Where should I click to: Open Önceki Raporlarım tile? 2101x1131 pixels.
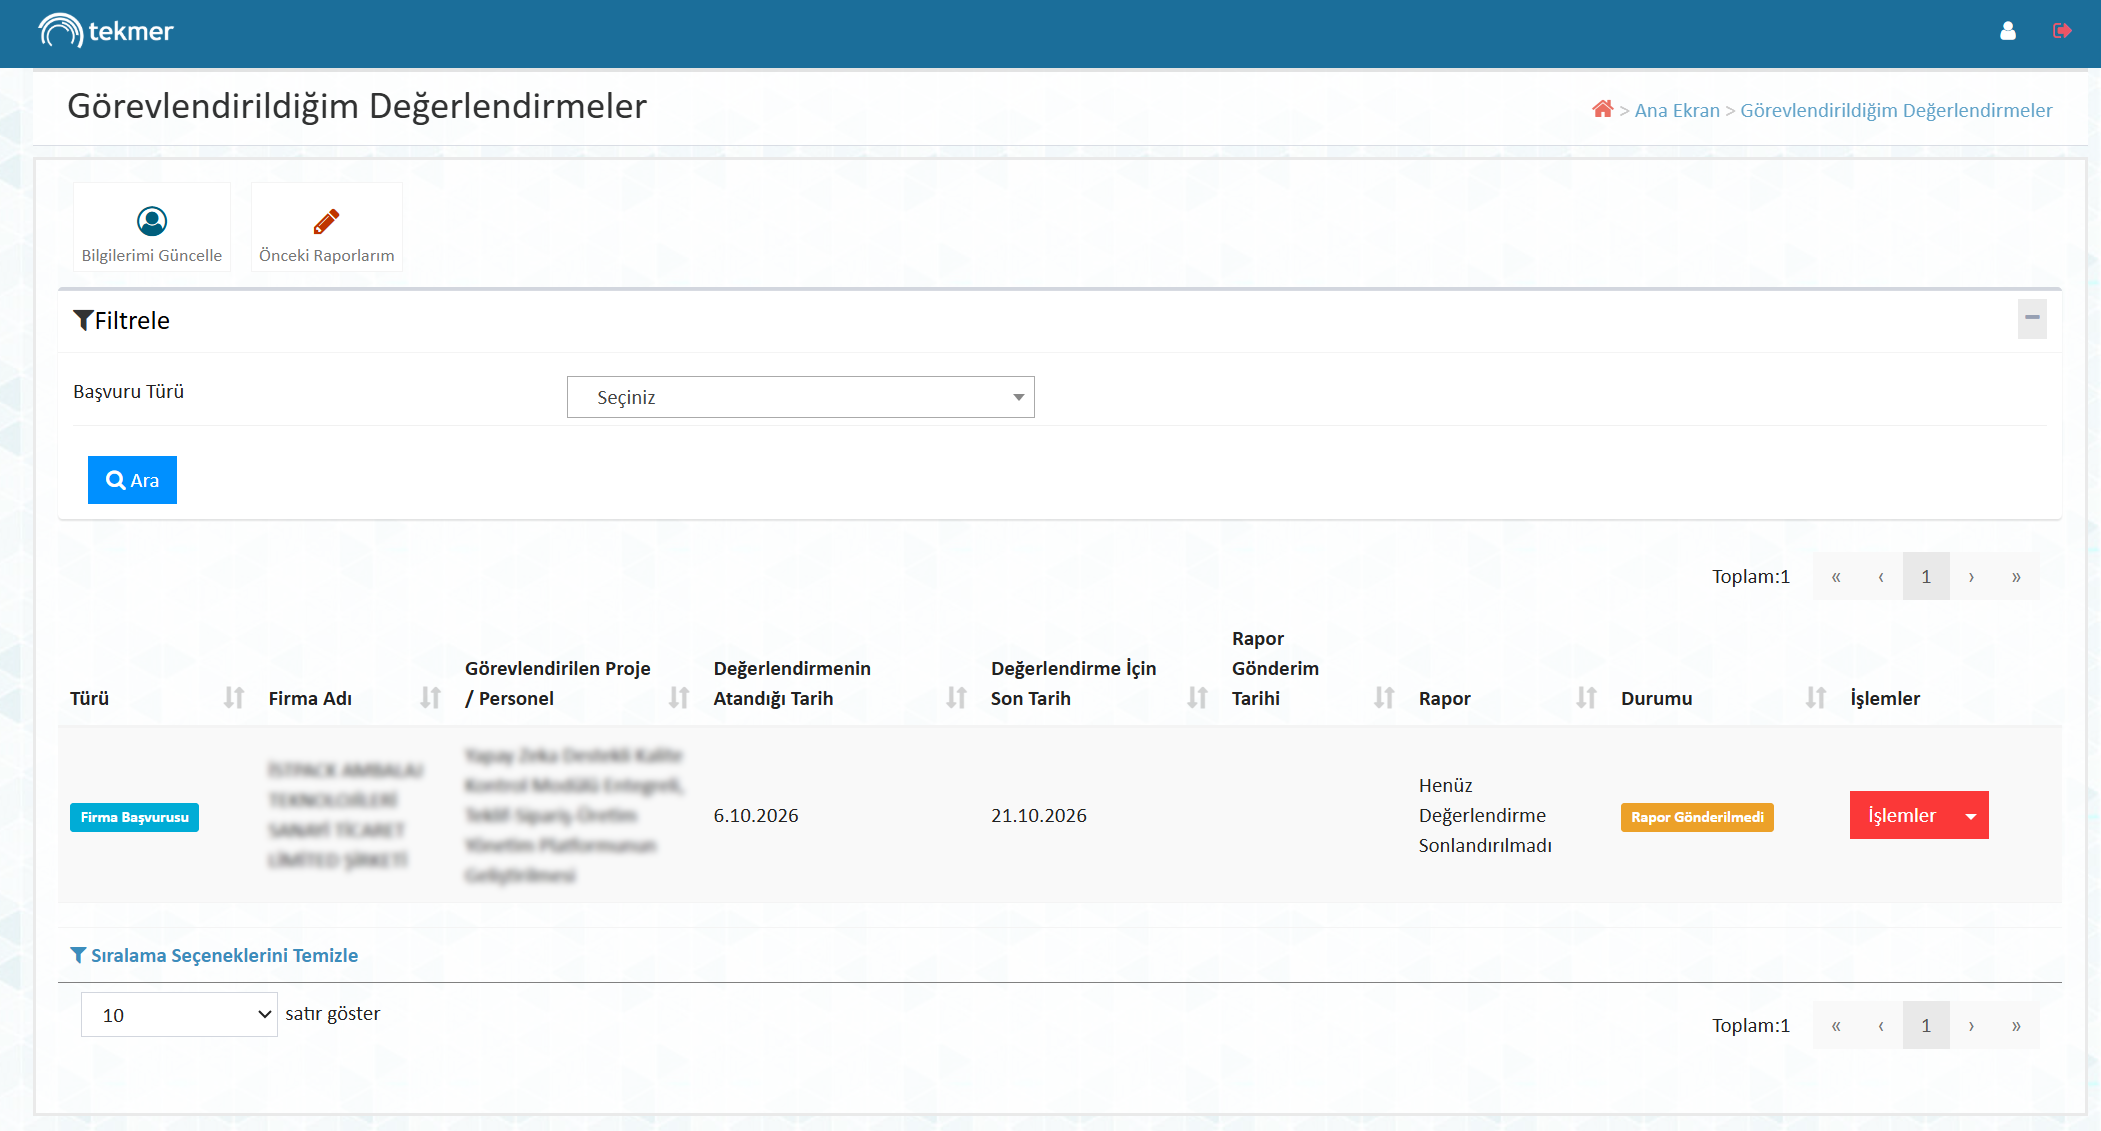327,227
